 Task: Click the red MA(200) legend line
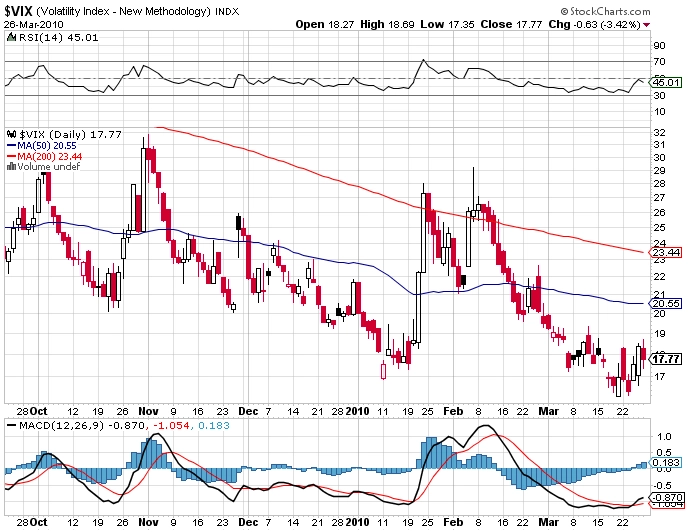11,156
